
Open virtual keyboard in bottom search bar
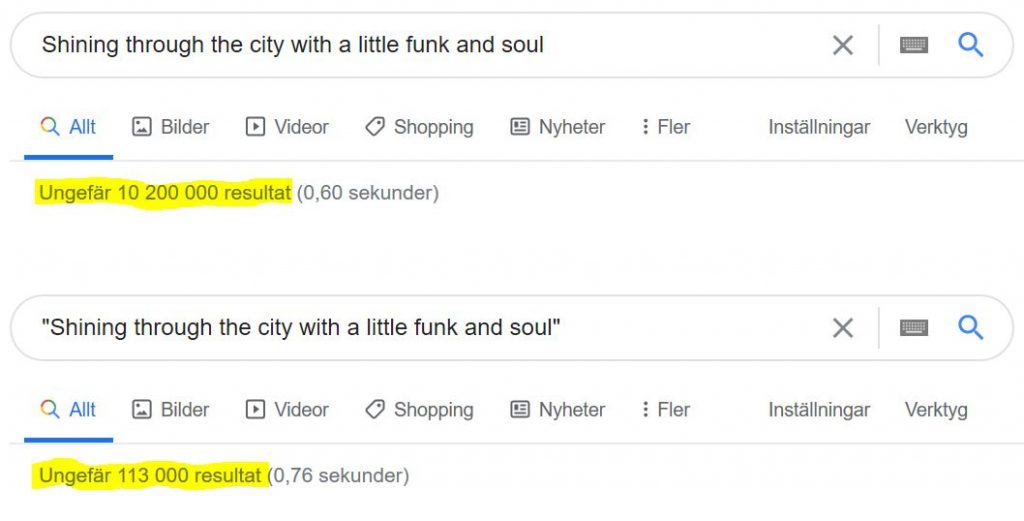pyautogui.click(x=914, y=328)
